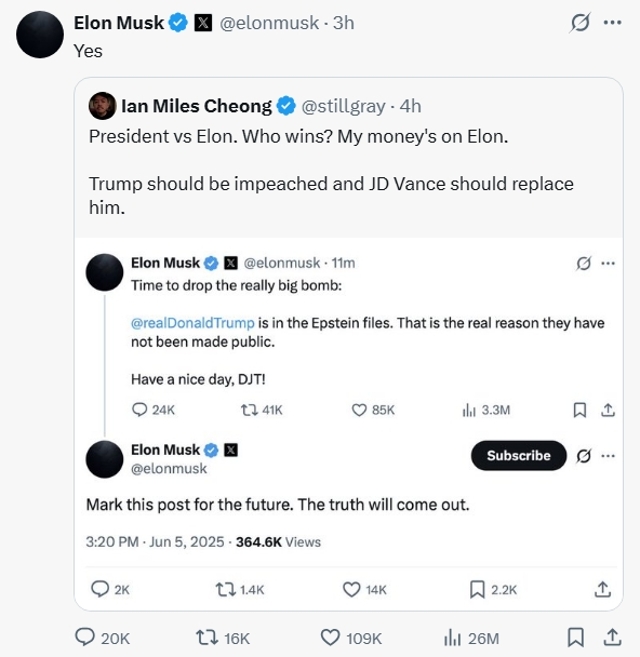The image size is (640, 657).
Task: Open more options on embedded Epstein post
Action: (608, 263)
